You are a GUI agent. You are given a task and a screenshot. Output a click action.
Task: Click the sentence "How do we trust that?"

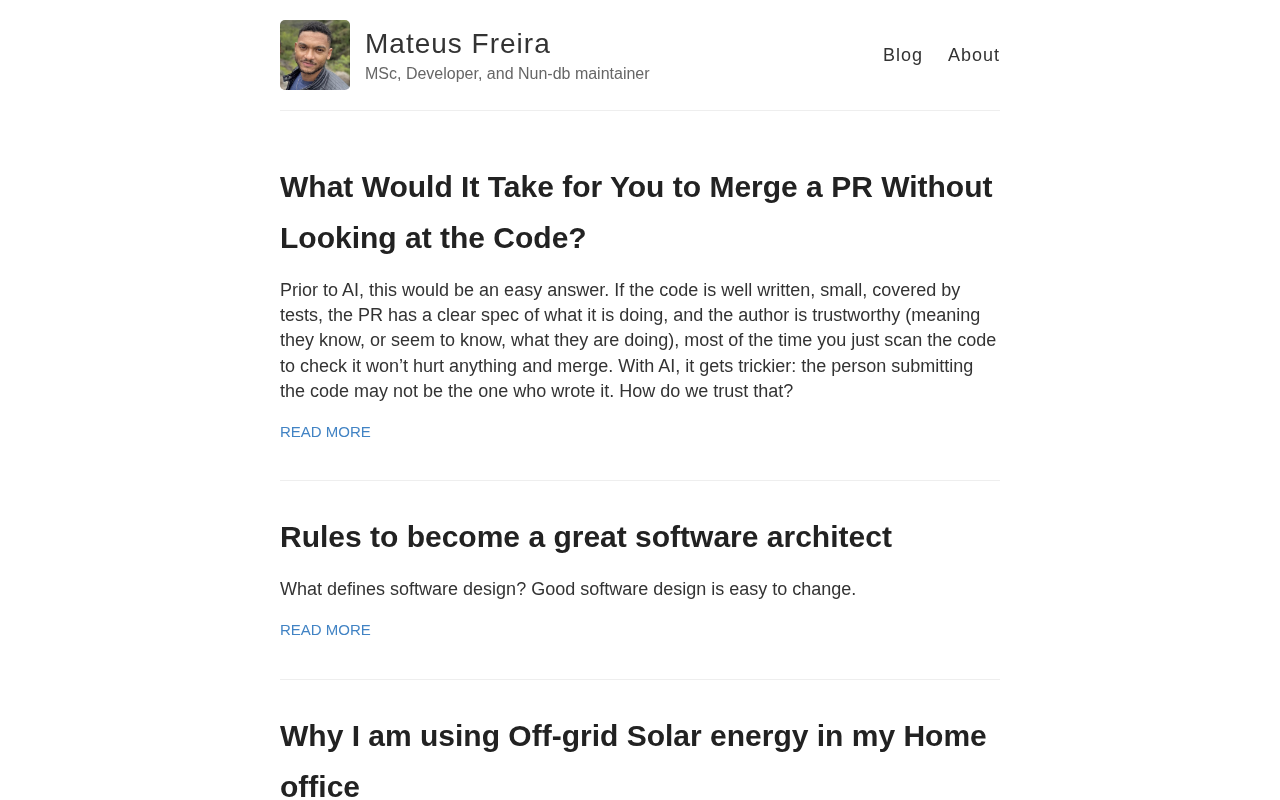(705, 391)
